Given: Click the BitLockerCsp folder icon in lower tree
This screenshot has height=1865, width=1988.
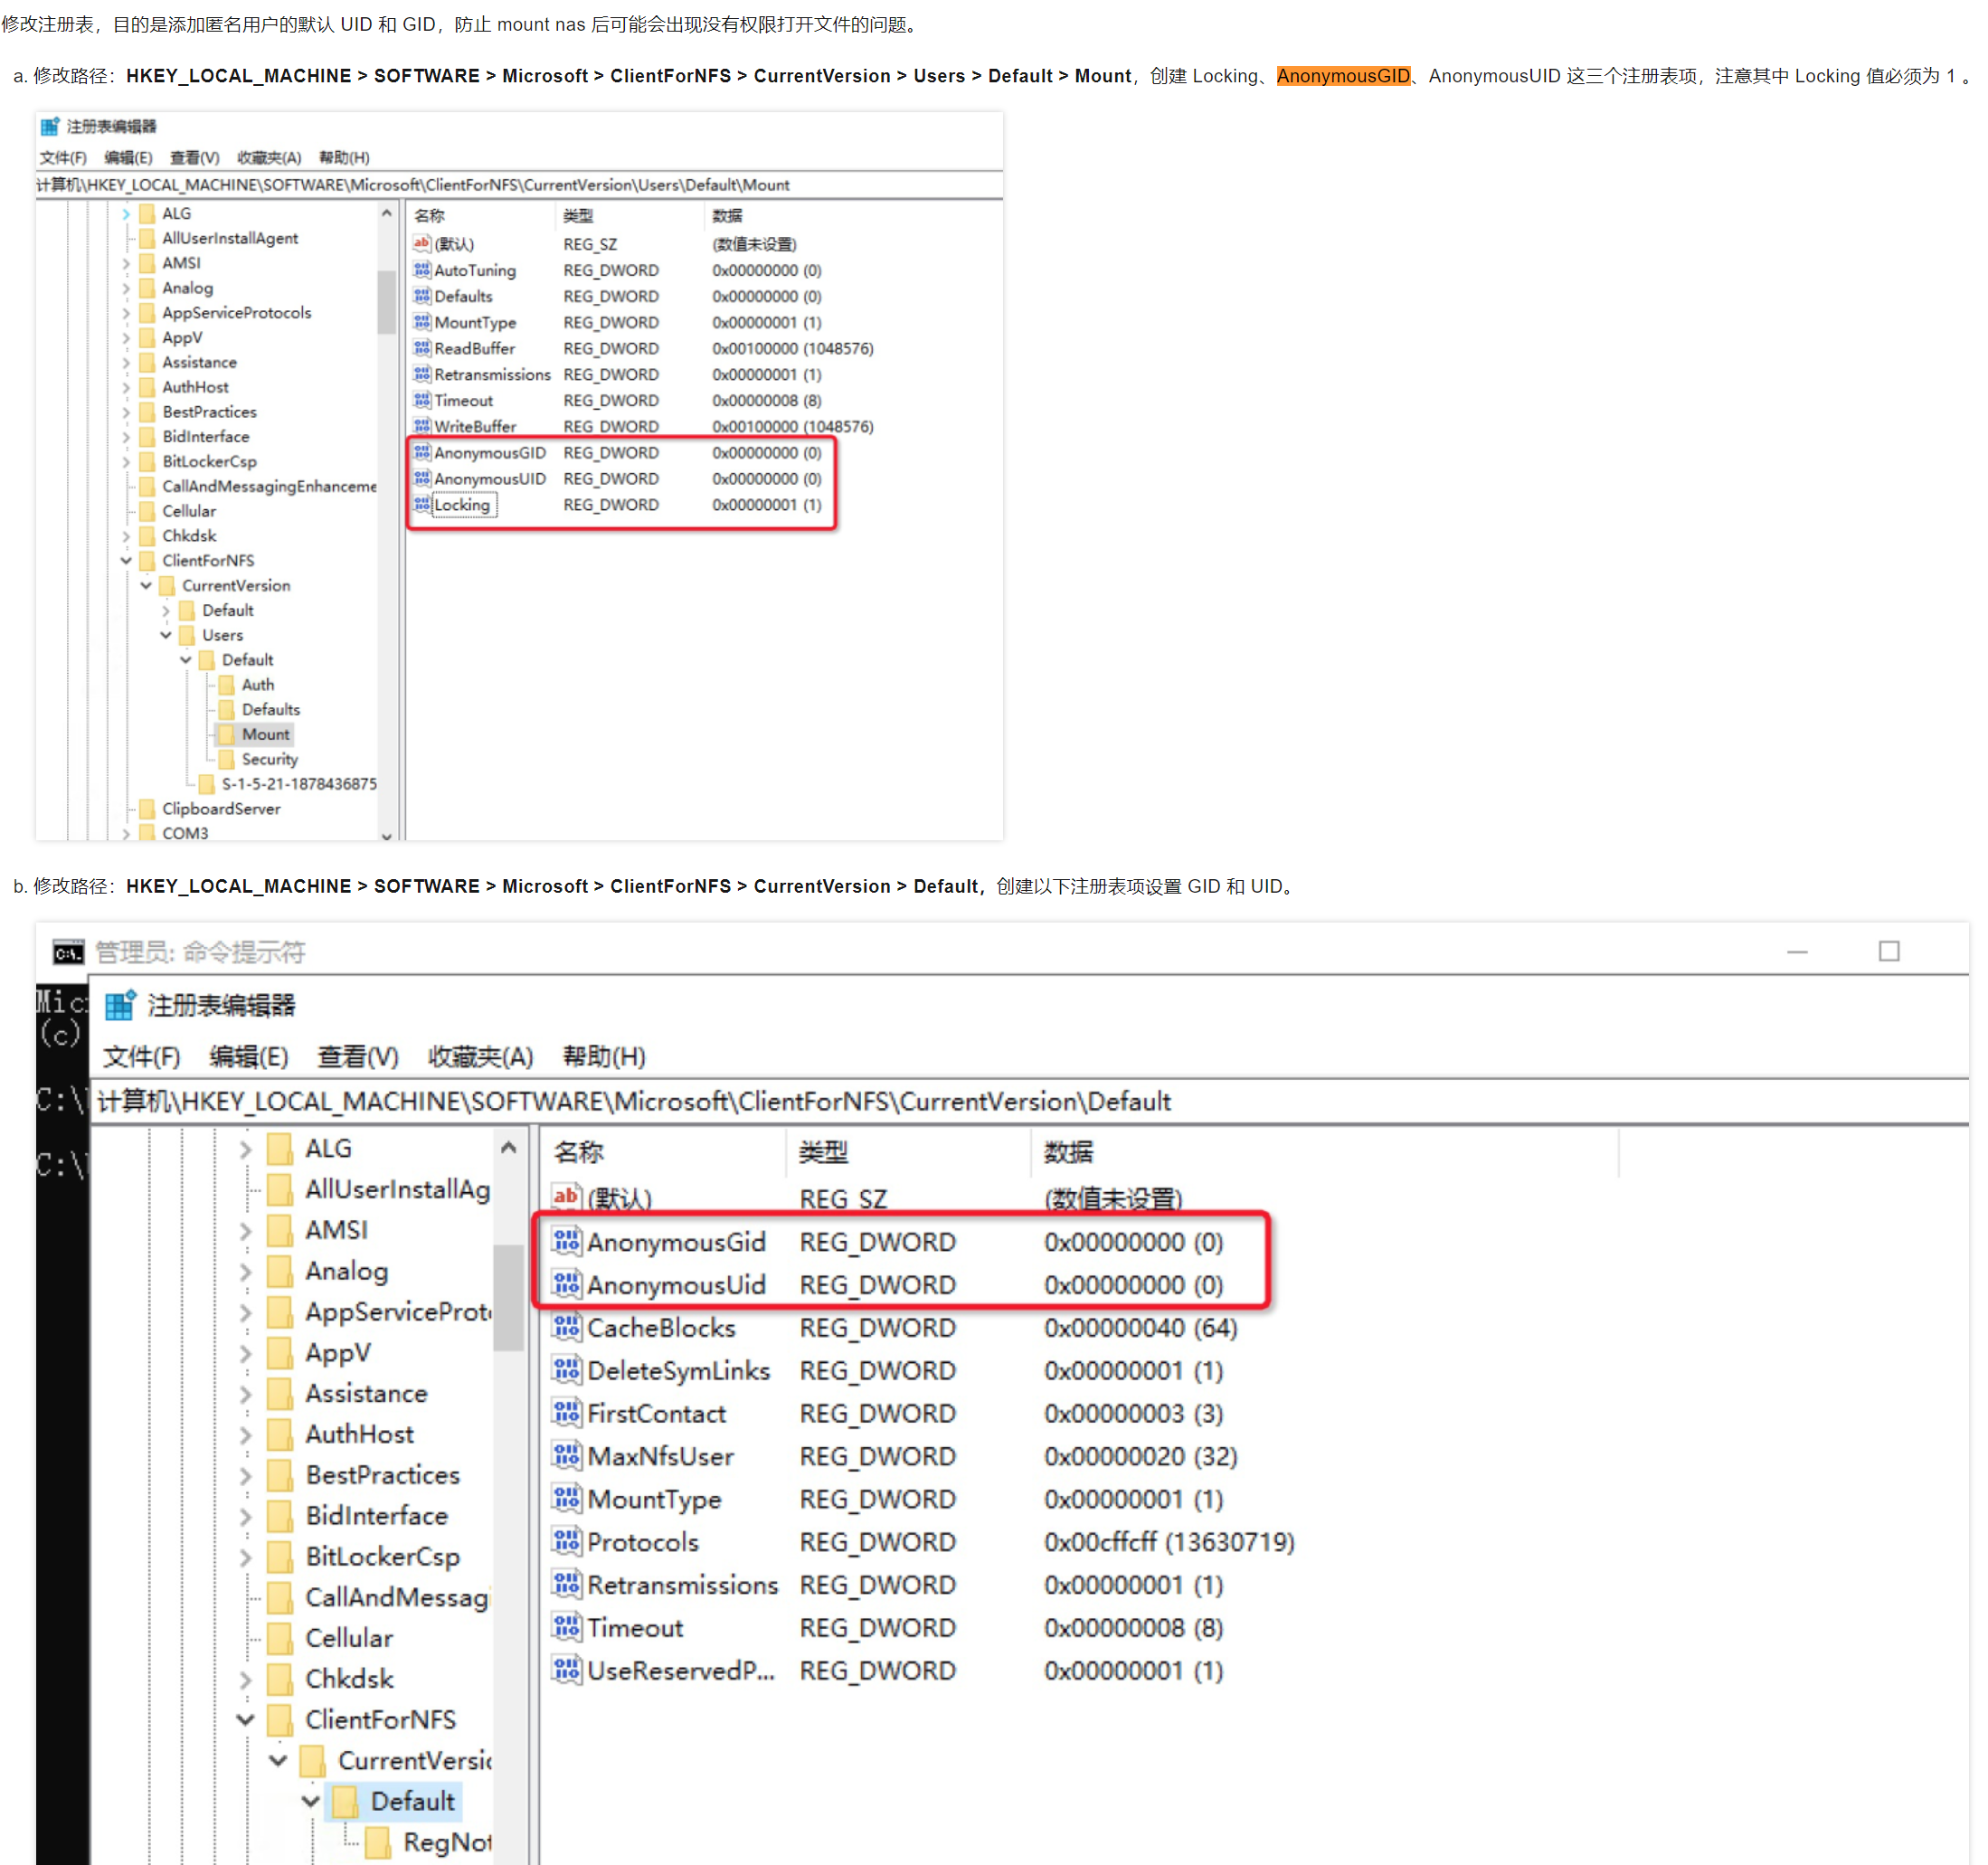Looking at the screenshot, I should pyautogui.click(x=281, y=1557).
